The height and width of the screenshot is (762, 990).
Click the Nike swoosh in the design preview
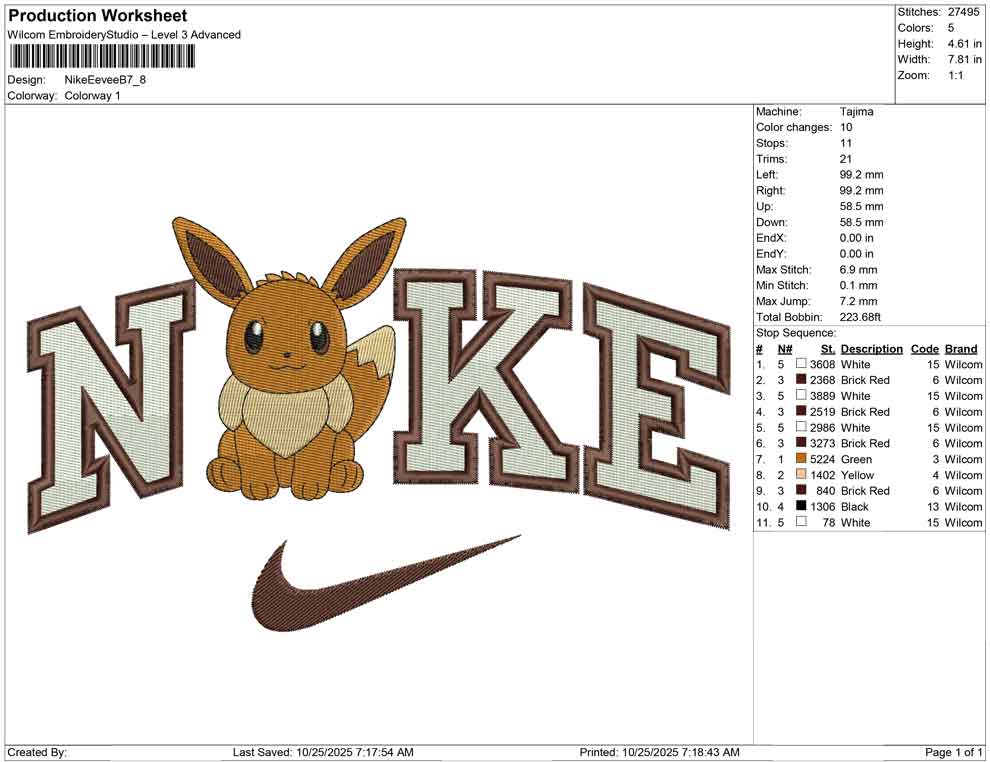pyautogui.click(x=385, y=584)
